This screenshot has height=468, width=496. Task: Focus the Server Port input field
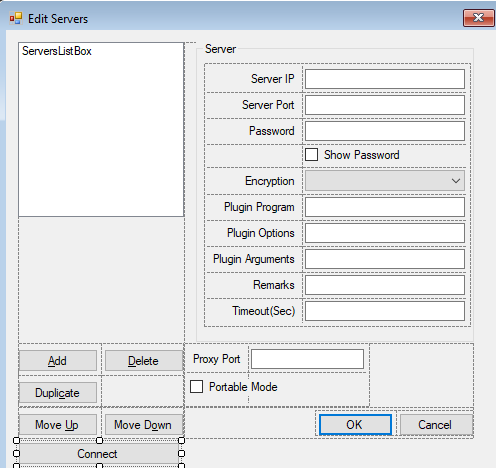pos(385,105)
